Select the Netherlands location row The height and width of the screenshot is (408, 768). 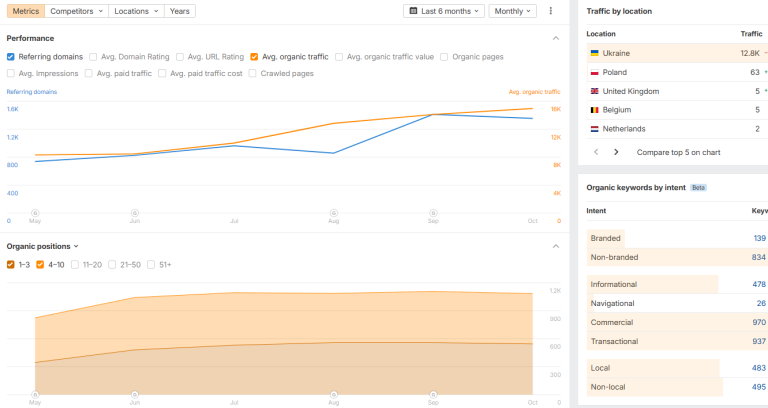[x=677, y=129]
